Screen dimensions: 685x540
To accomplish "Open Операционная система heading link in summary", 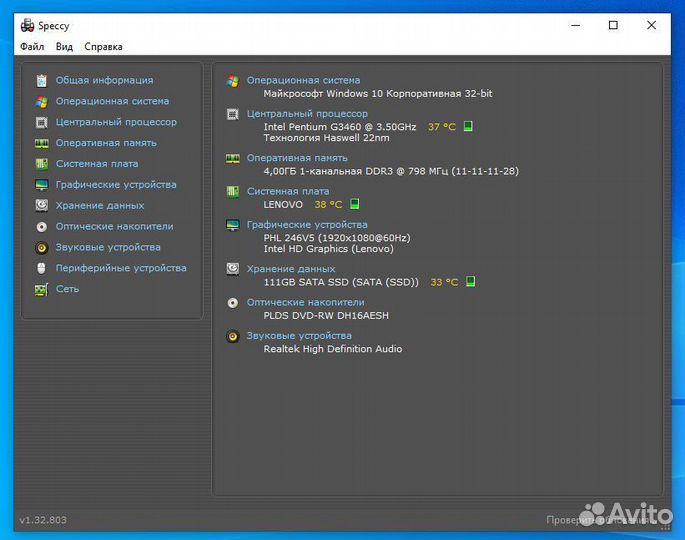I will pyautogui.click(x=304, y=80).
